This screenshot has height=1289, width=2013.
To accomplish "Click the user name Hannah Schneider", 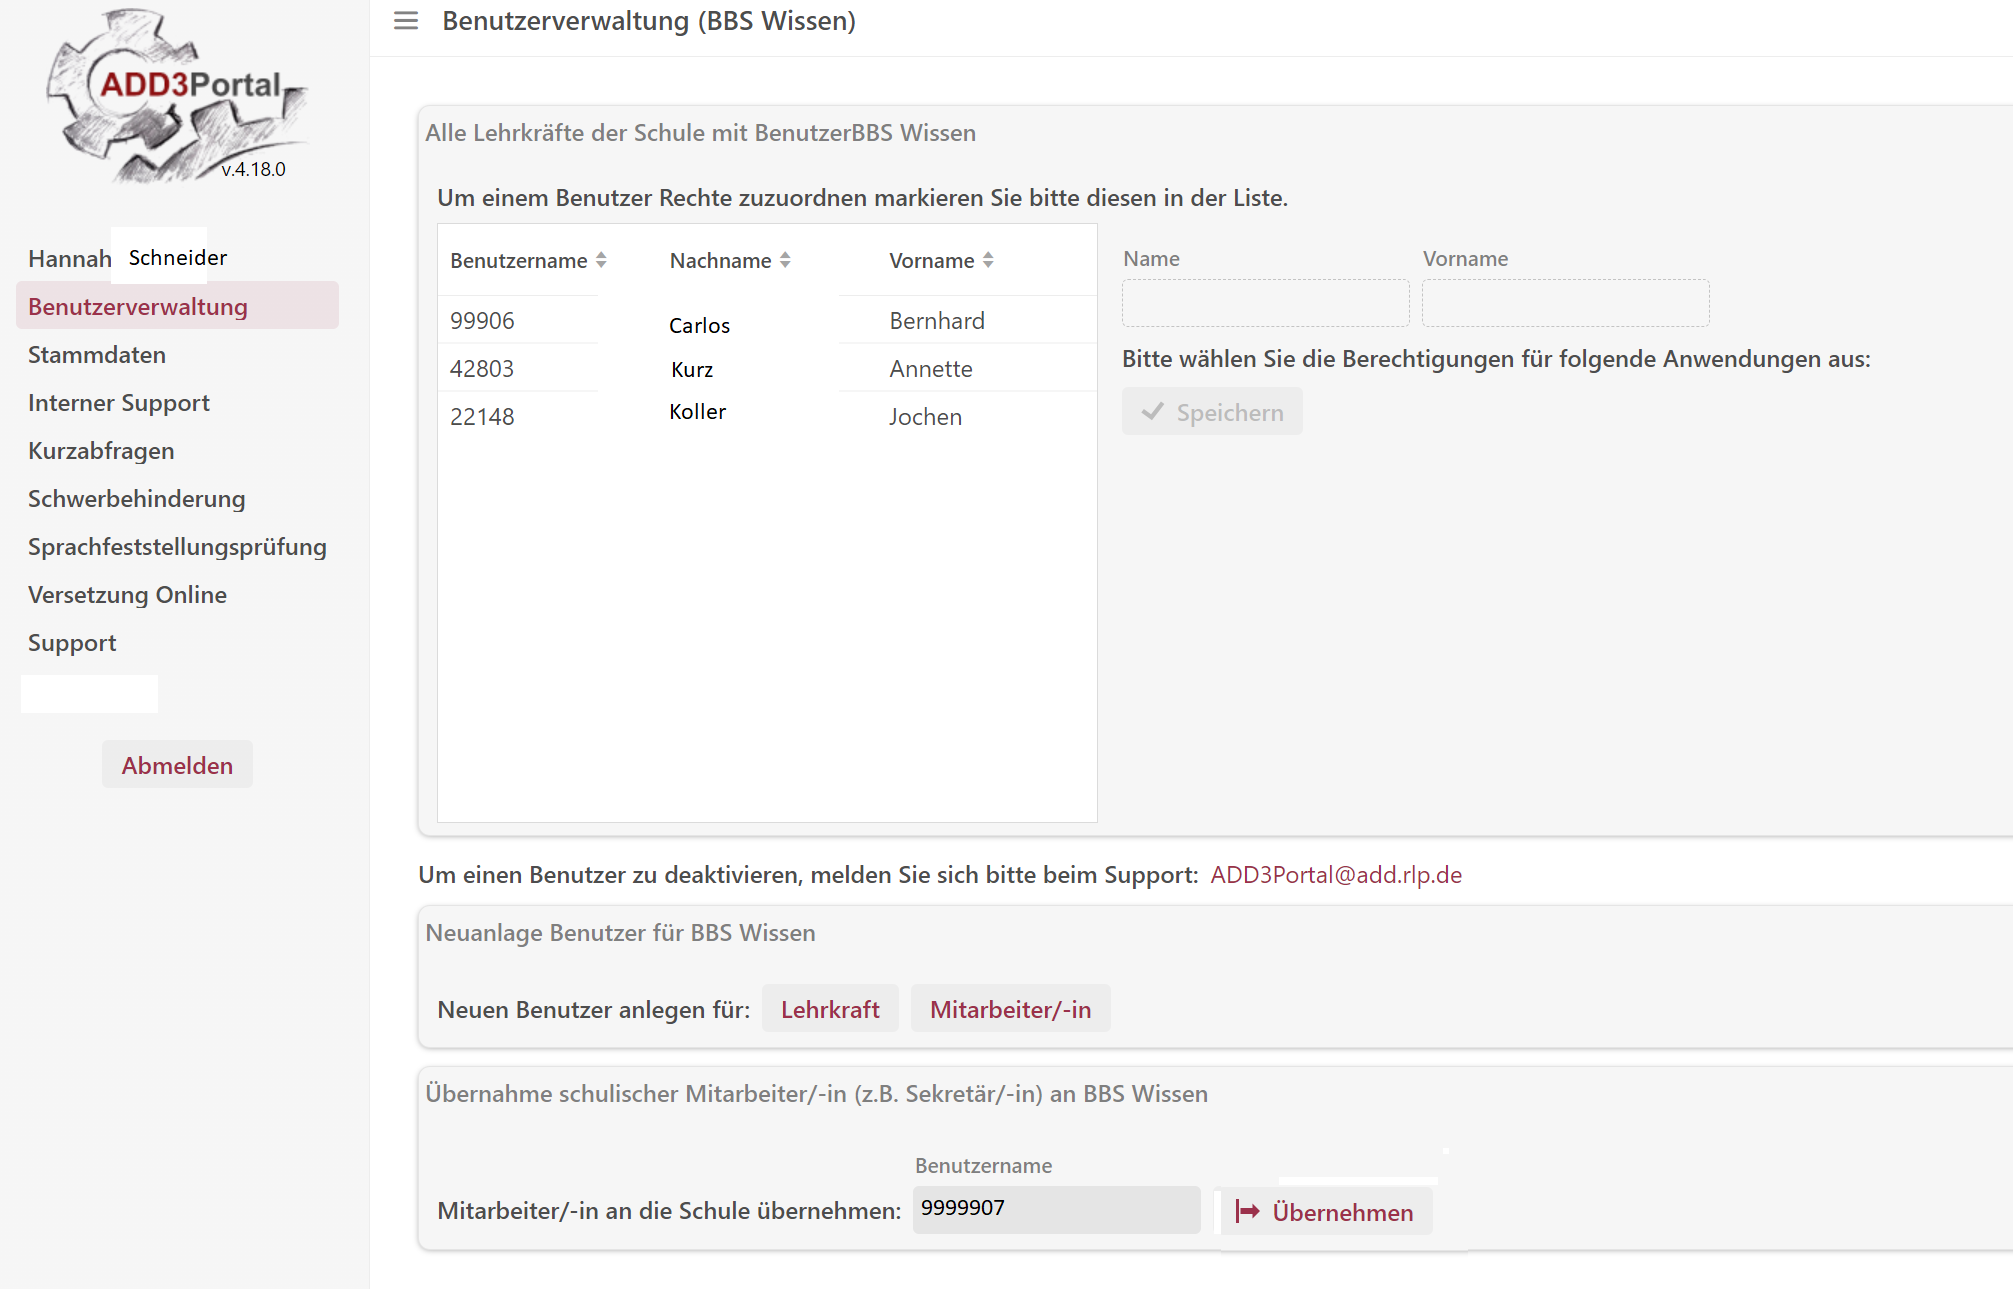I will click(127, 258).
